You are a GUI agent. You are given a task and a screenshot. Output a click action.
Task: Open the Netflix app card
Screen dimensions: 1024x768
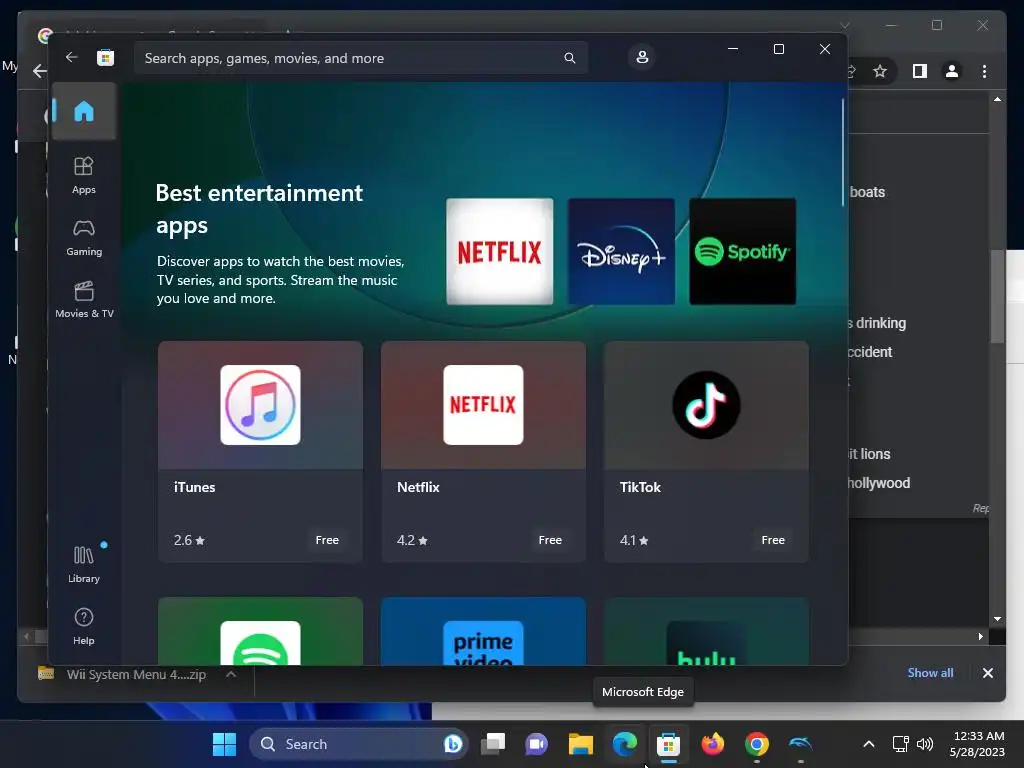483,451
